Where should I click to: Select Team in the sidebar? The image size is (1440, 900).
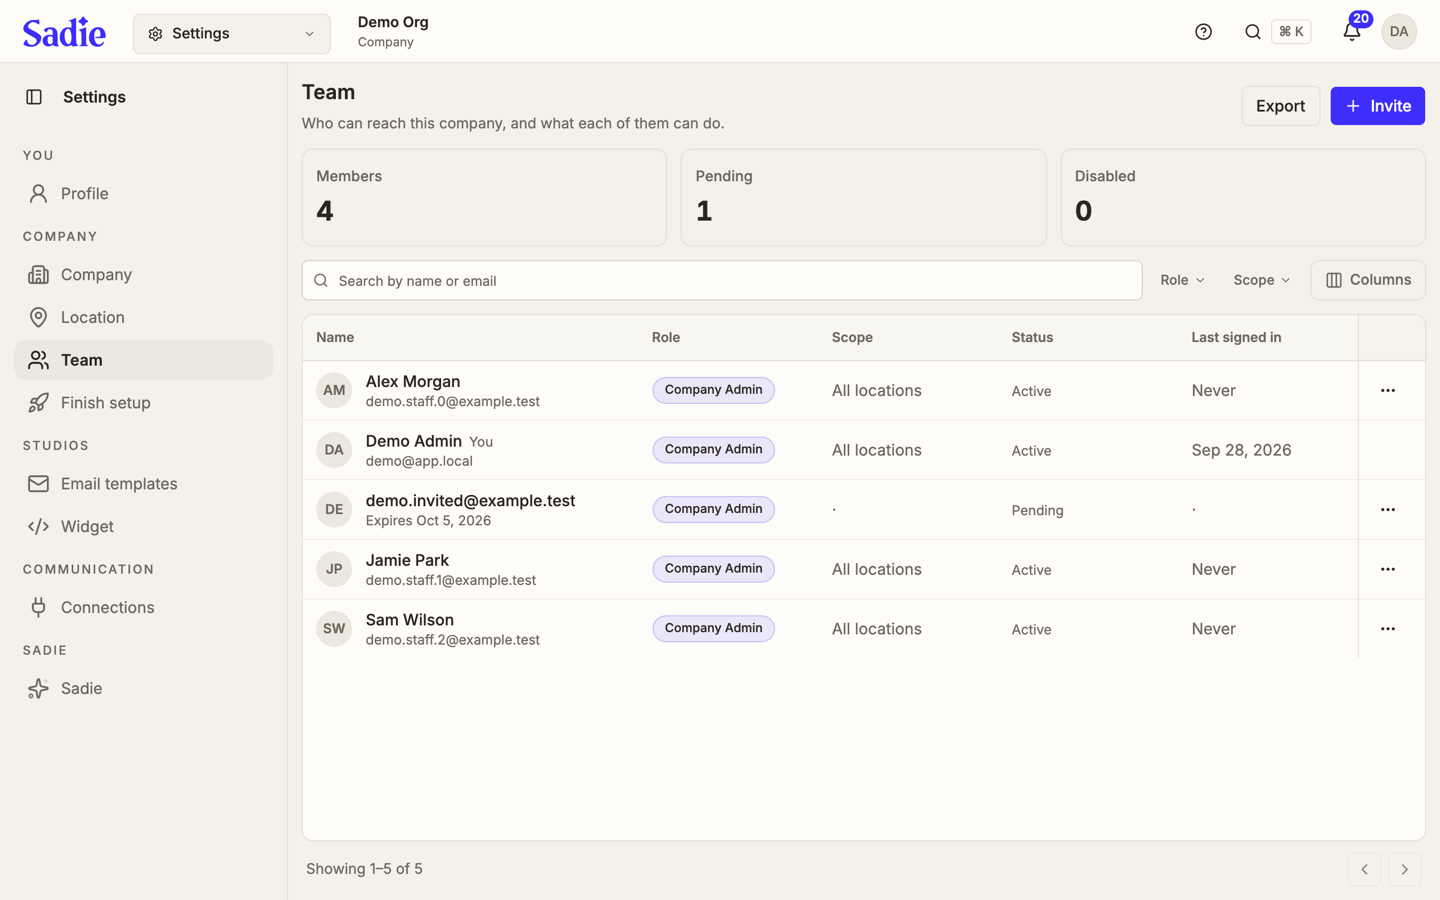pos(143,360)
